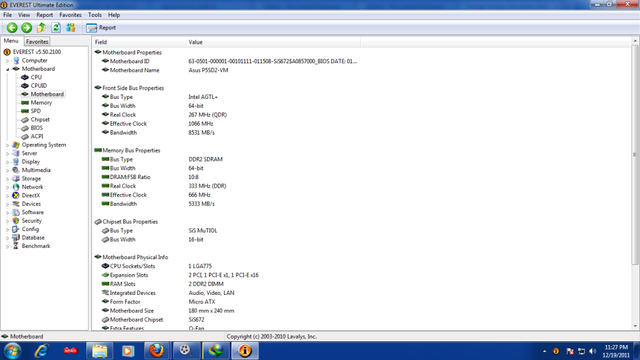This screenshot has height=360, width=640.
Task: Expand the Computer tree node
Action: [7, 60]
